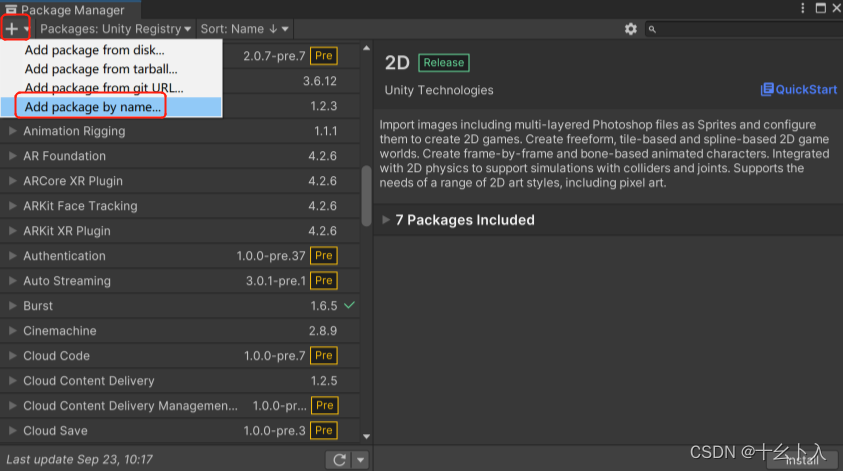Screen dimensions: 843x471
Task: Click Pre tag on Cloud Content Delivery Management
Action: [325, 405]
